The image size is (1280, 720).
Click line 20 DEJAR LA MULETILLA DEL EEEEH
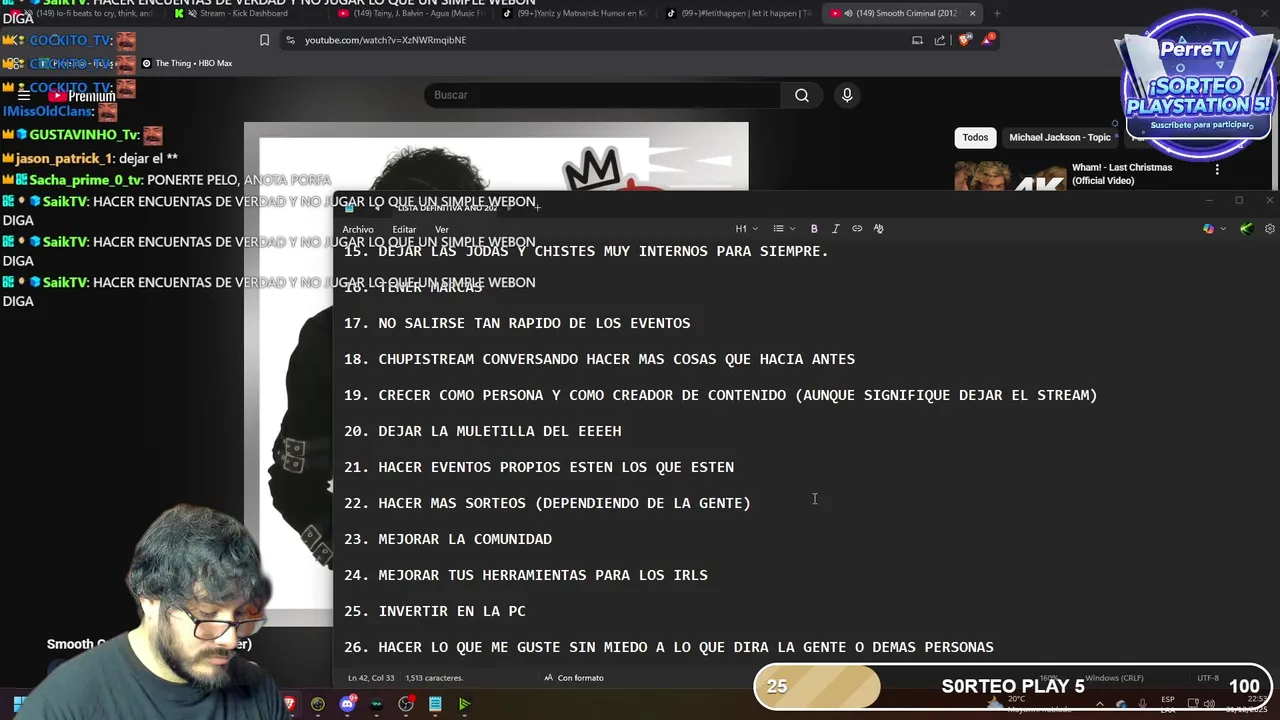[x=483, y=432]
